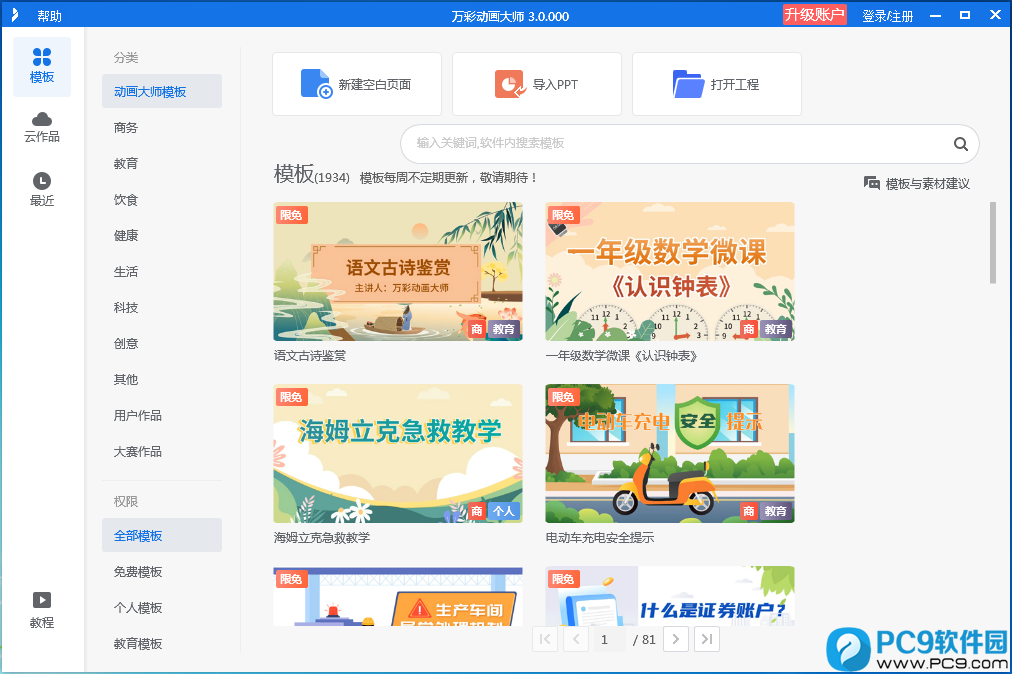Open 生产车间 template thumbnail
Image resolution: width=1012 pixels, height=674 pixels.
click(x=398, y=596)
